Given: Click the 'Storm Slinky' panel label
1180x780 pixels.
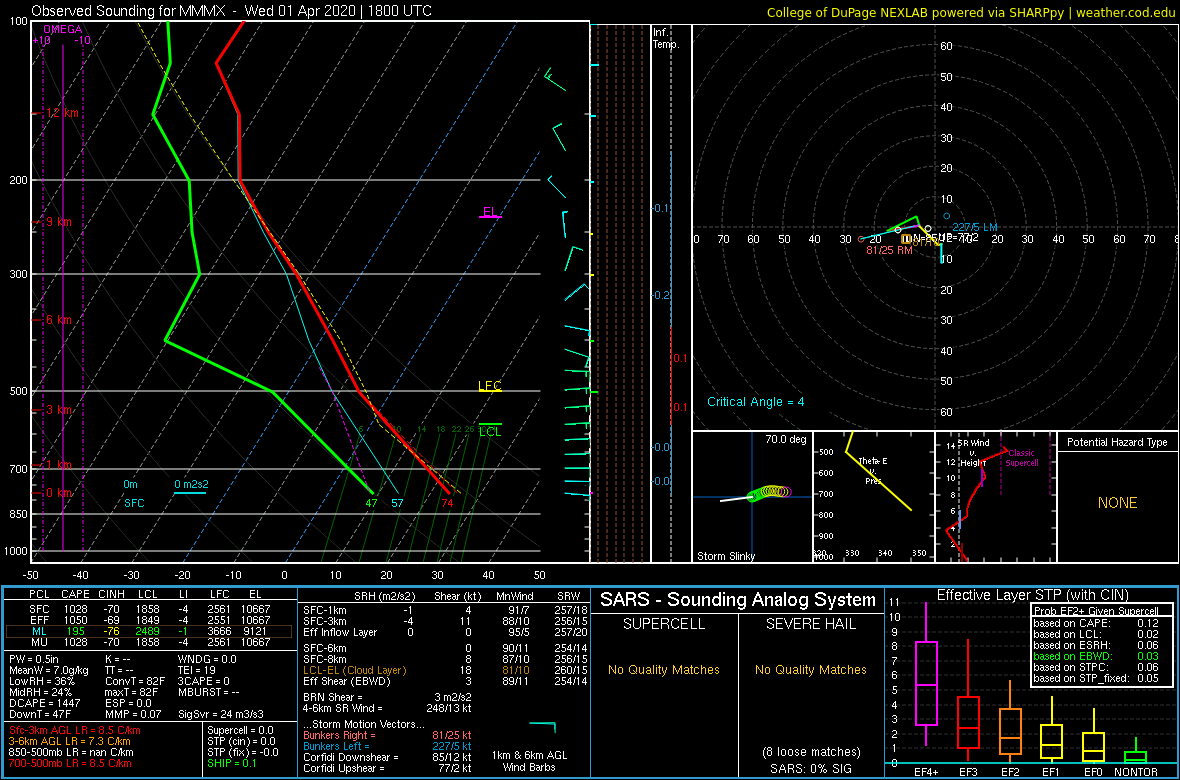Looking at the screenshot, I should [725, 556].
